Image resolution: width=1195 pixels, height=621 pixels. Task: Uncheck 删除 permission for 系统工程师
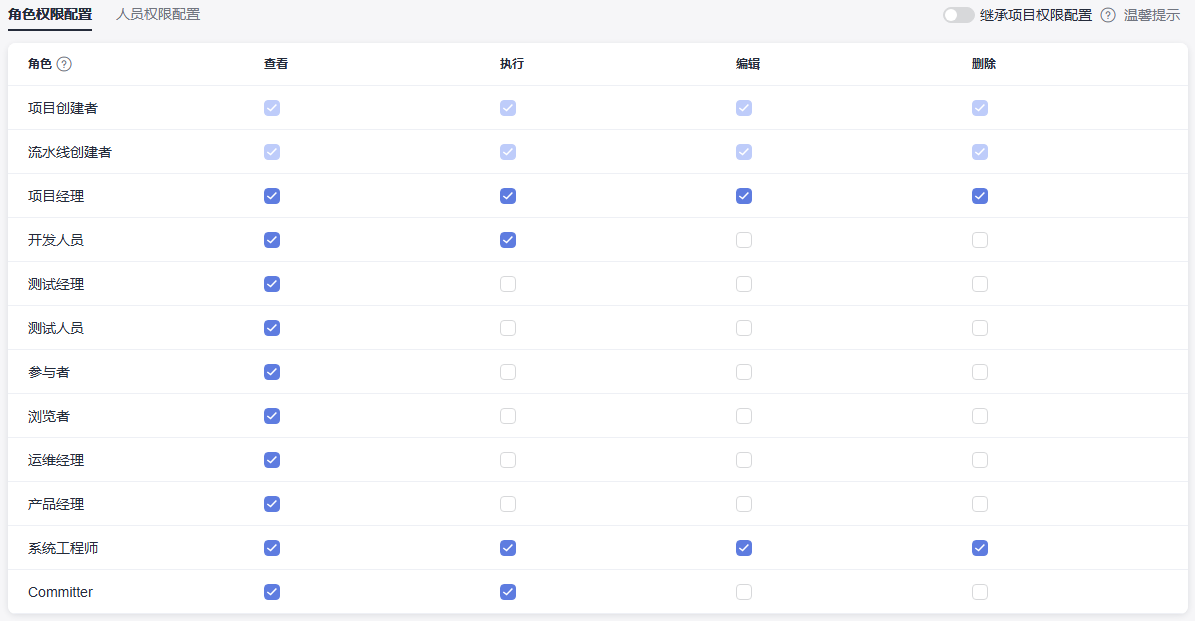pyautogui.click(x=980, y=548)
